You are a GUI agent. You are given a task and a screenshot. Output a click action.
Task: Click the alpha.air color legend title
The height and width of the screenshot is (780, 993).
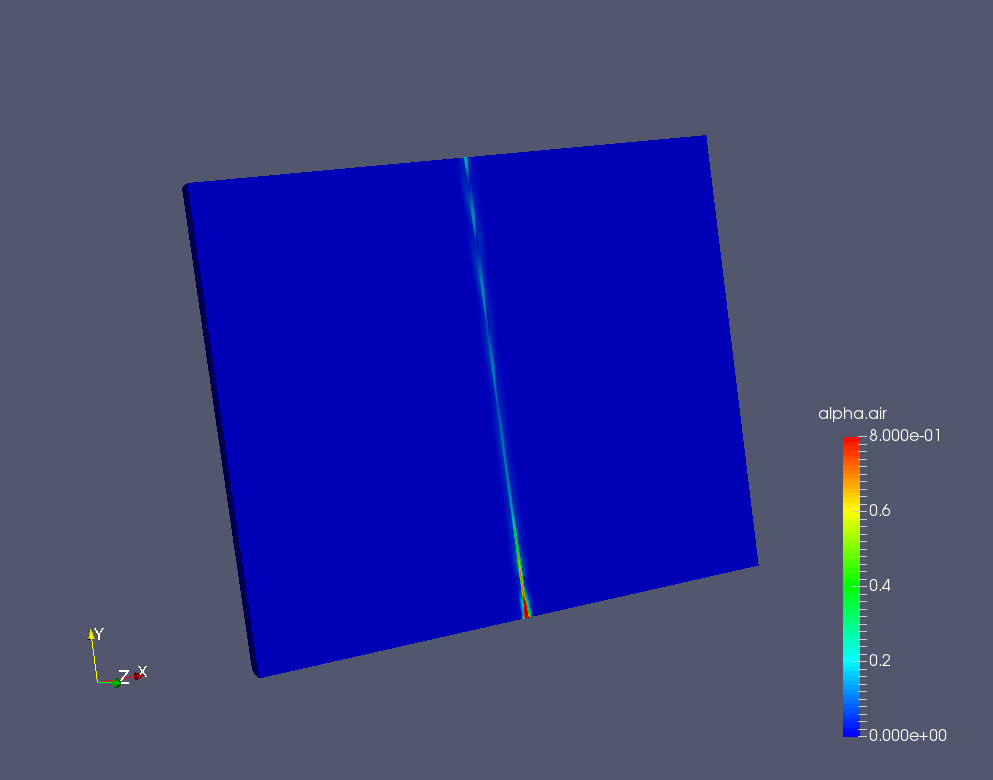[x=851, y=413]
